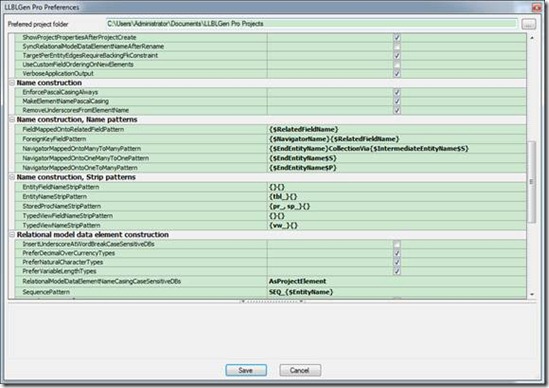
Task: Edit NavigatorMappedOntoManyToManyPattern value
Action: coord(397,148)
